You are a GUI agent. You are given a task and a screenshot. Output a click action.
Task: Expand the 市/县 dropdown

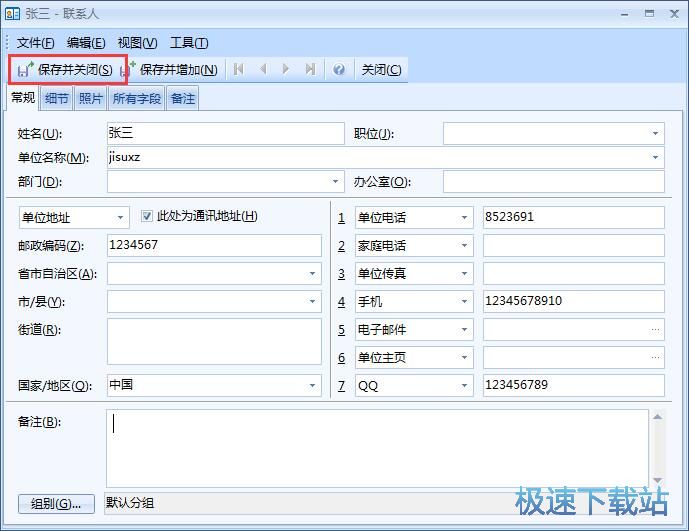(312, 302)
